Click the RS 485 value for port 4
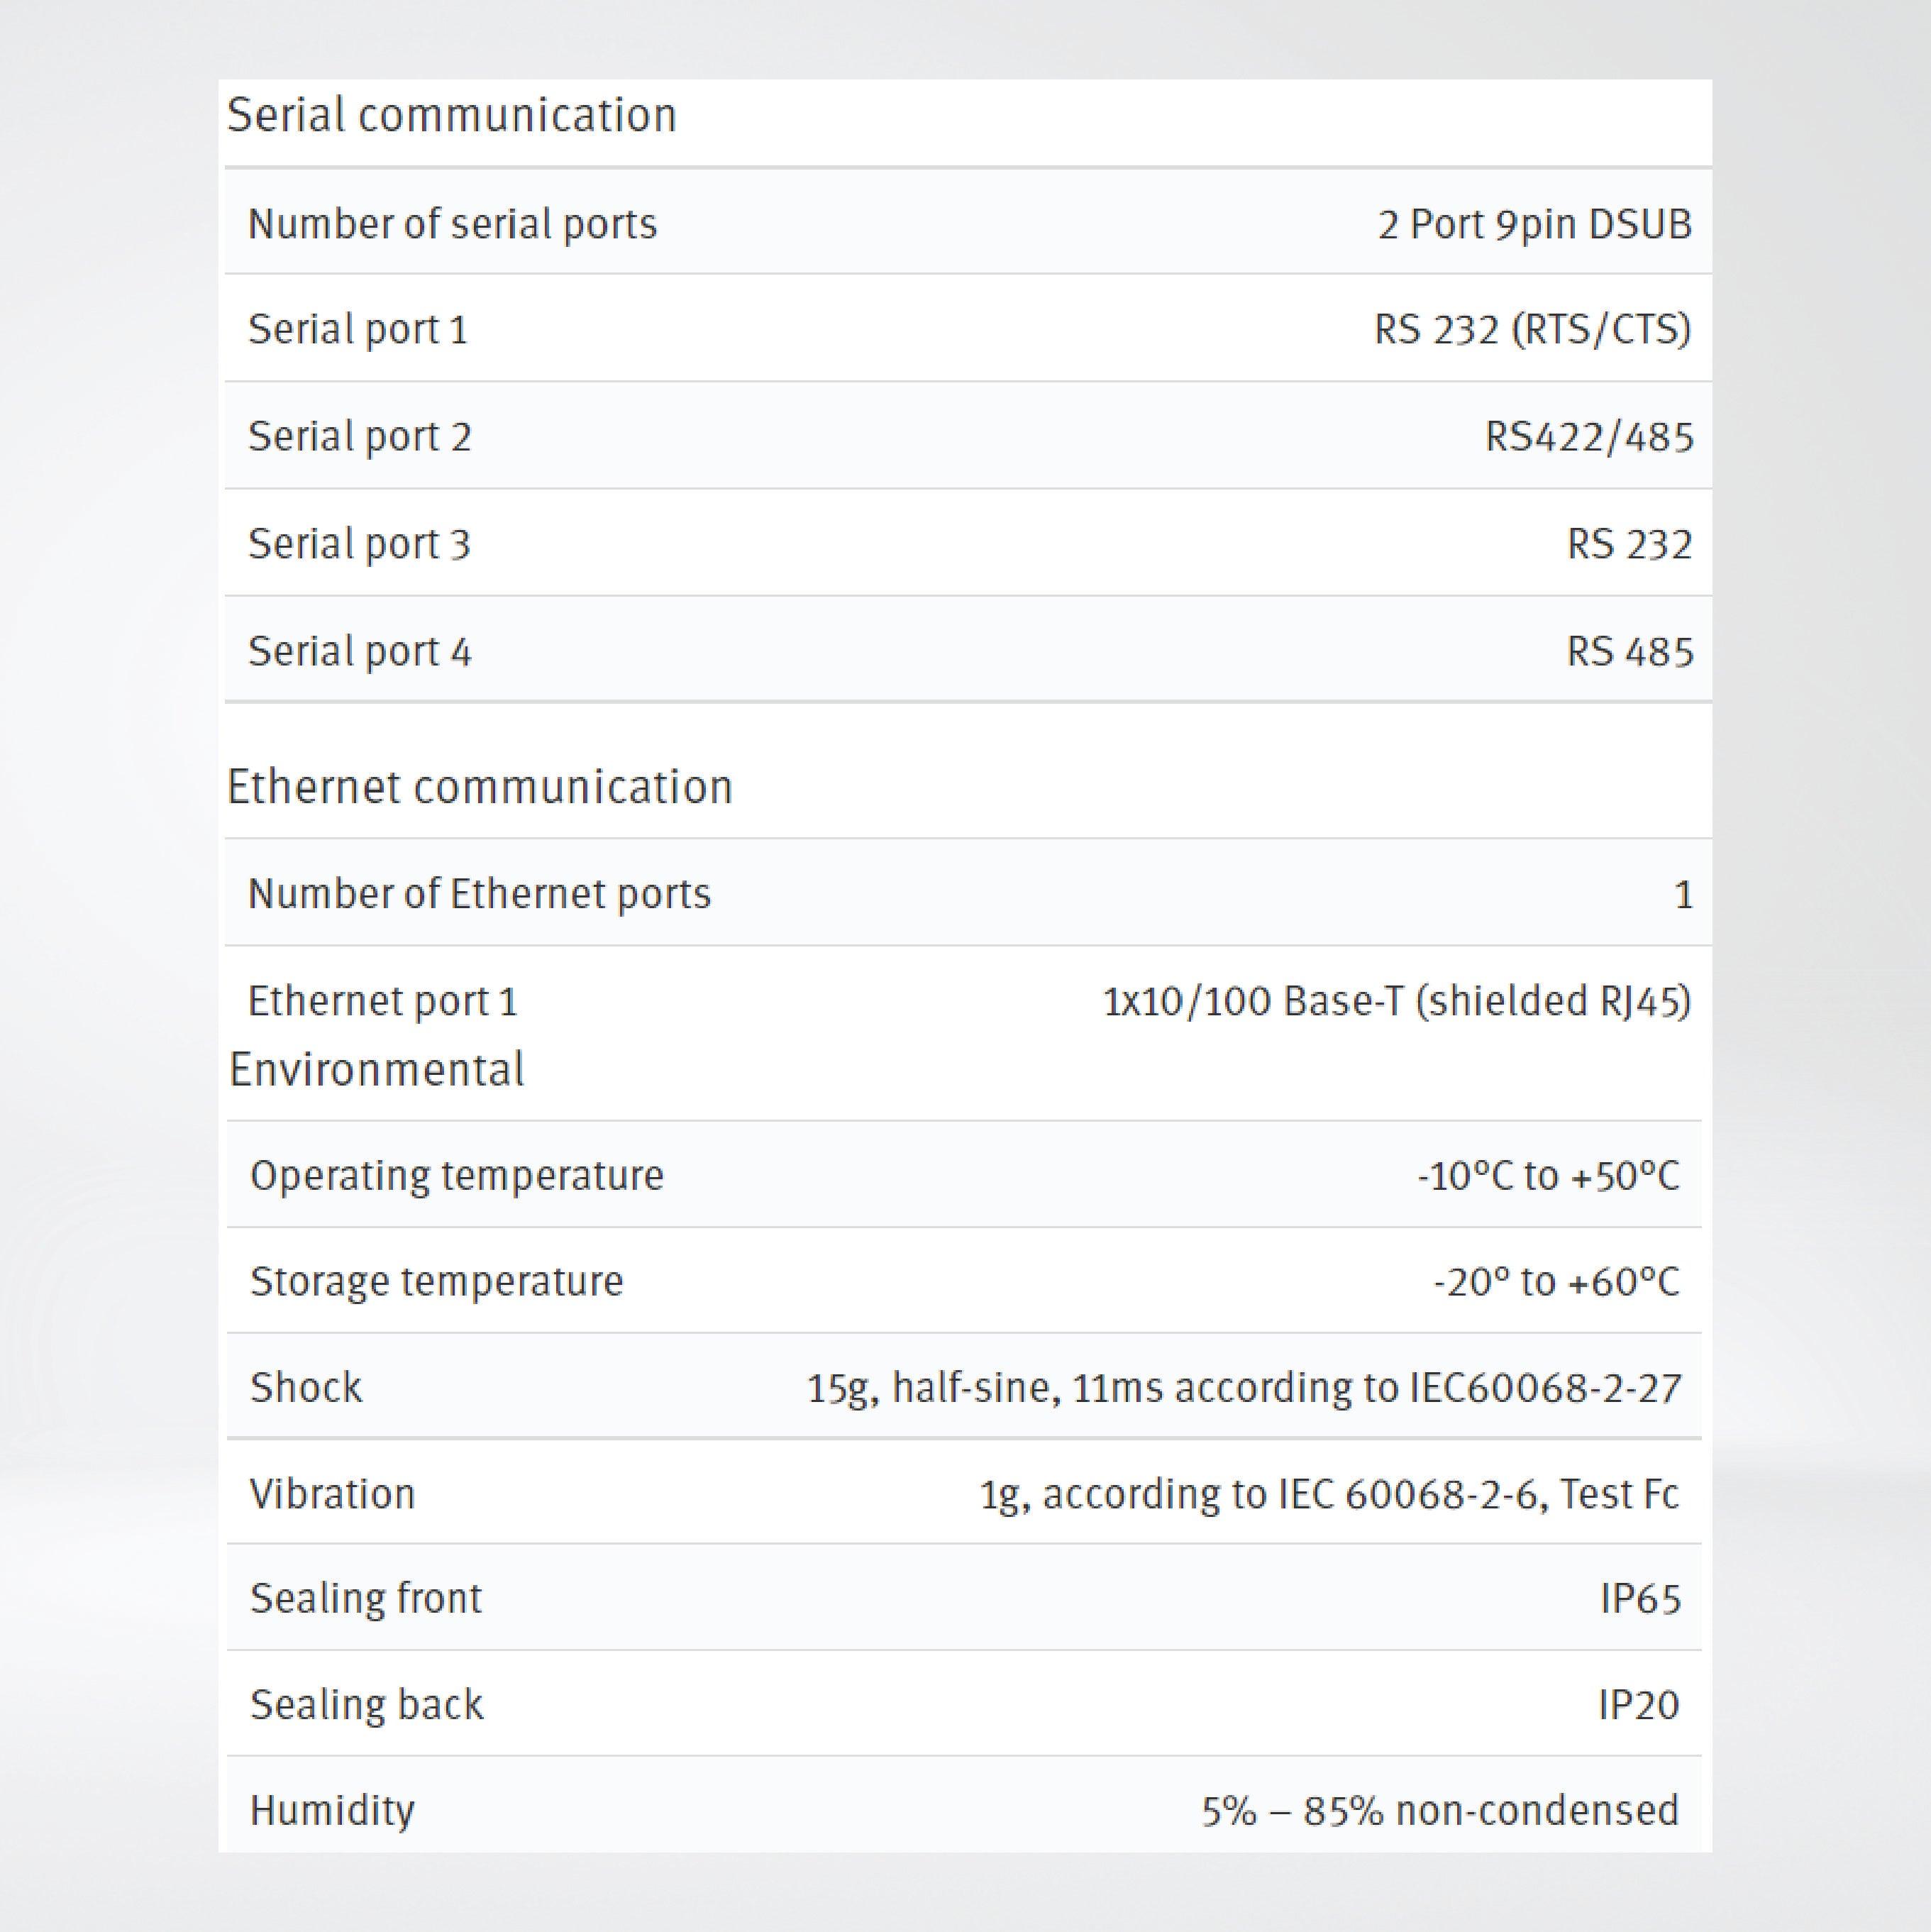 [1629, 652]
